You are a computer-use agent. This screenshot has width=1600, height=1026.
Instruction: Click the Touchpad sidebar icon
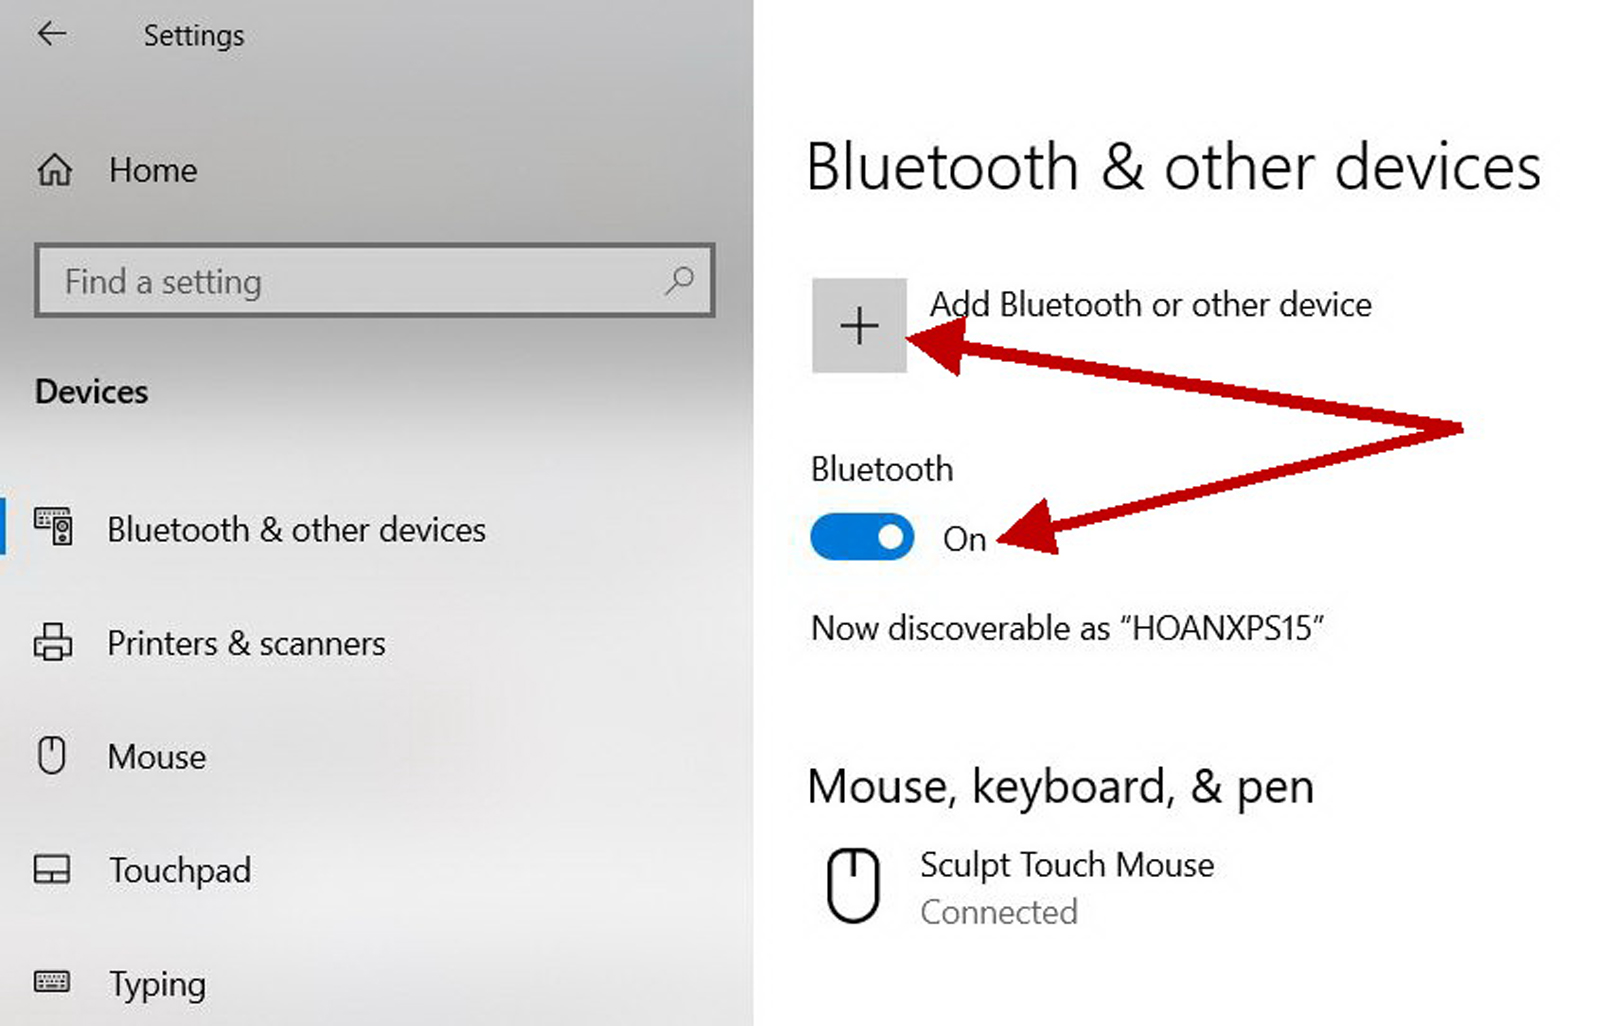coord(52,869)
